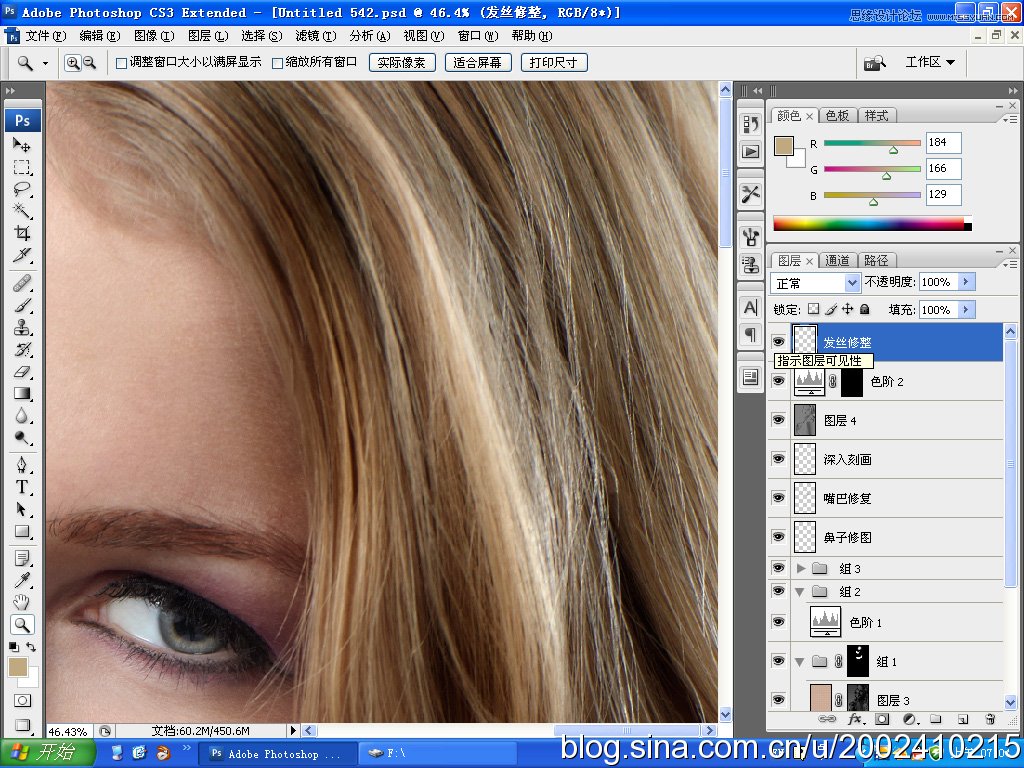The width and height of the screenshot is (1024, 768).
Task: Open the document info arrow in status bar
Action: (x=293, y=731)
